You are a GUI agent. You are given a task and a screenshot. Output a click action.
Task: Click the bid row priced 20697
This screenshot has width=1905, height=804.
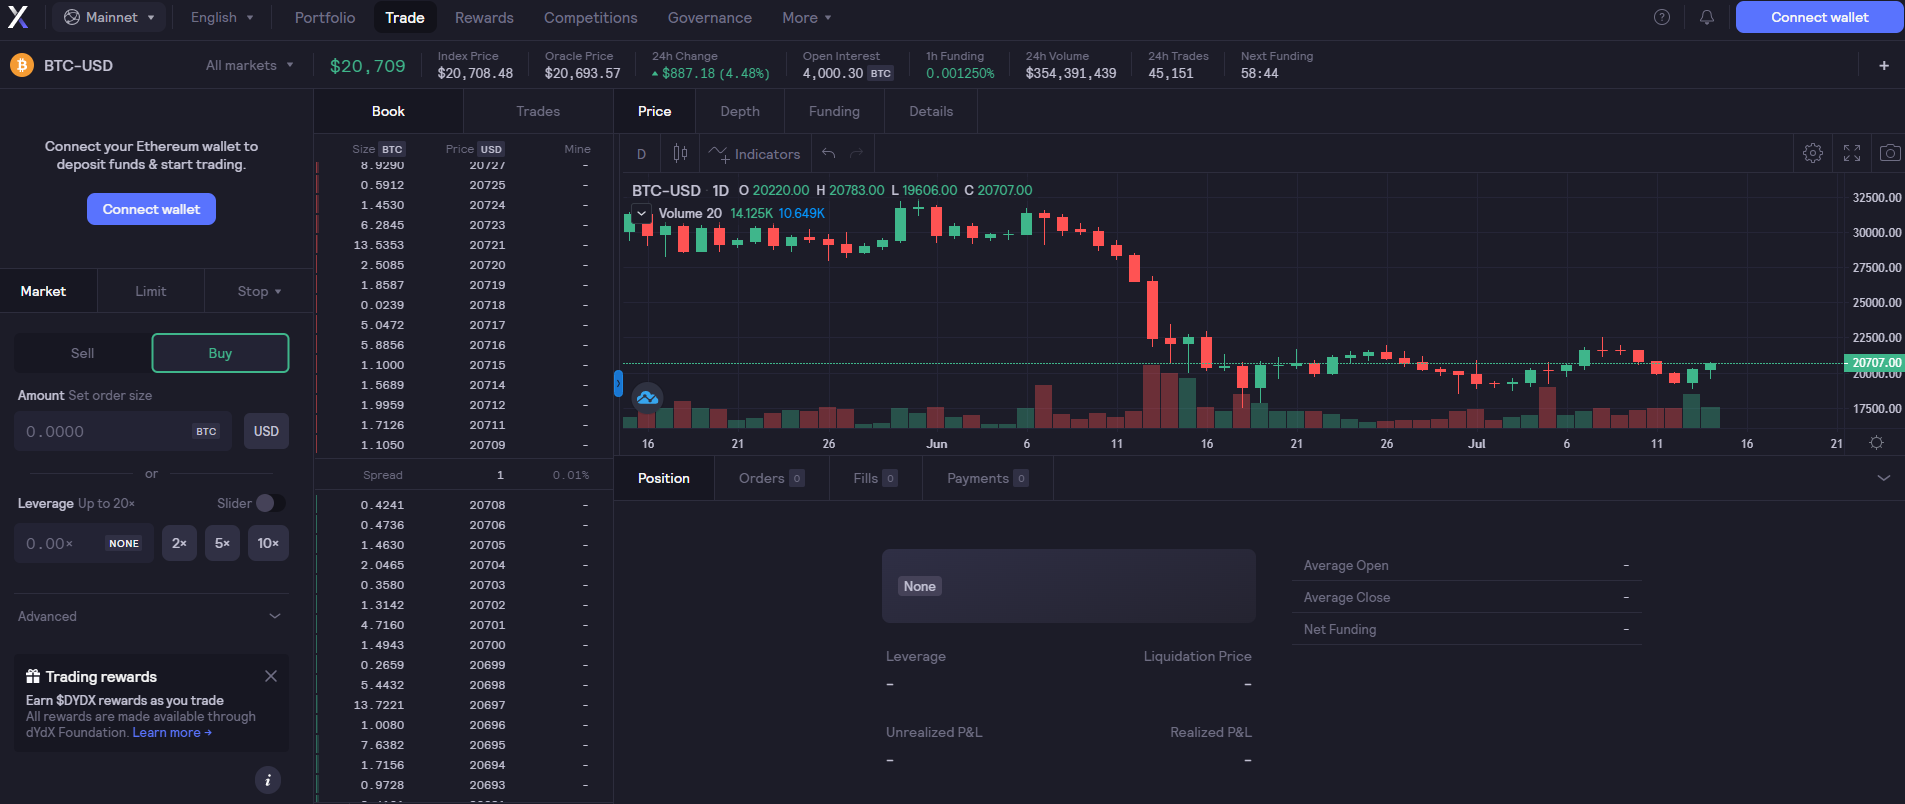coord(464,705)
